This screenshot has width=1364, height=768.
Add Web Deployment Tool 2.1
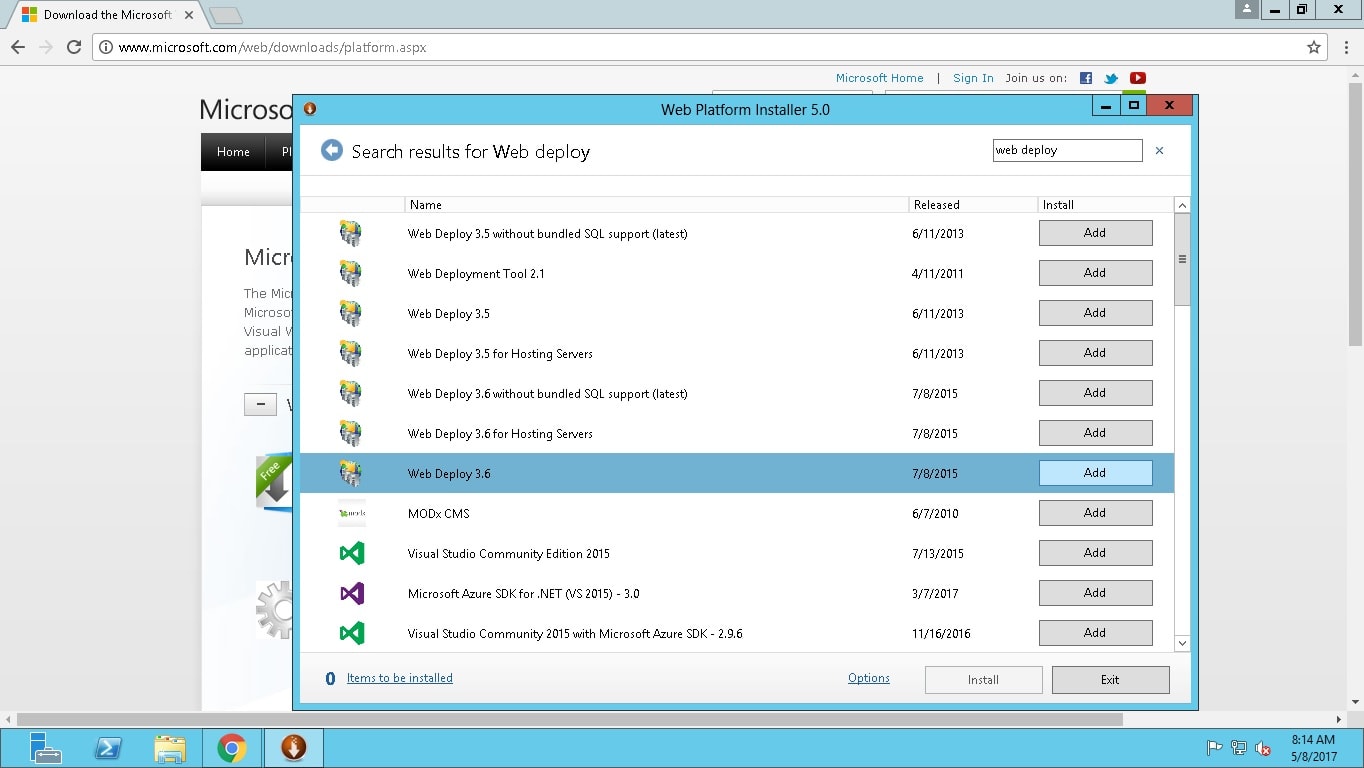click(x=1095, y=273)
